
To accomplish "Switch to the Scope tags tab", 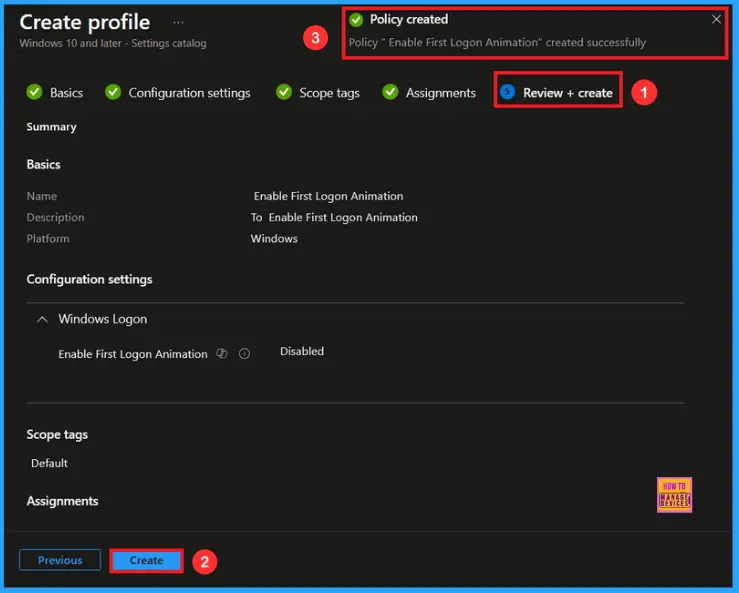I will click(x=329, y=93).
